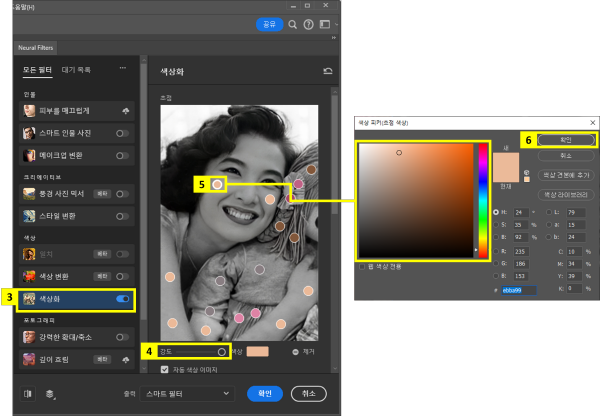Click 확인 in the color picker dialog
600x416 pixels.
tap(566, 140)
